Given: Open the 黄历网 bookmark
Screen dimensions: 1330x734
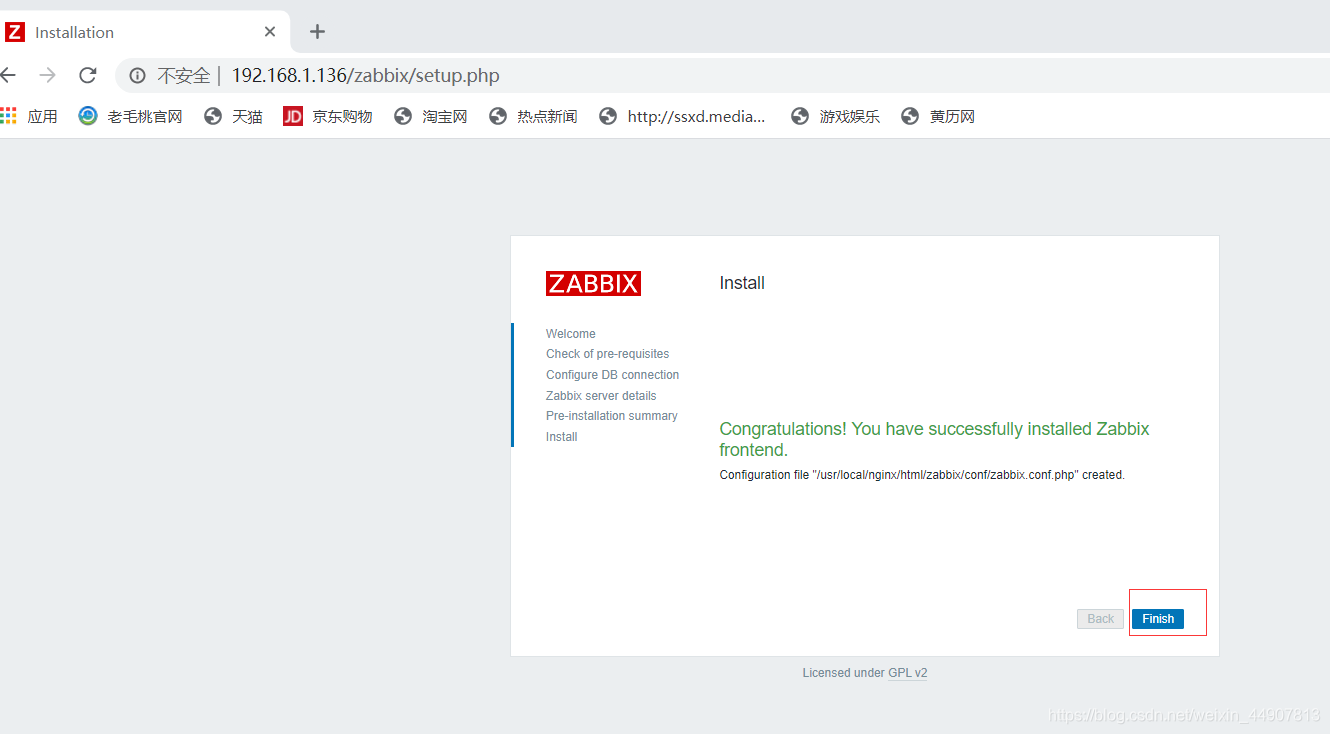Looking at the screenshot, I should [x=938, y=117].
